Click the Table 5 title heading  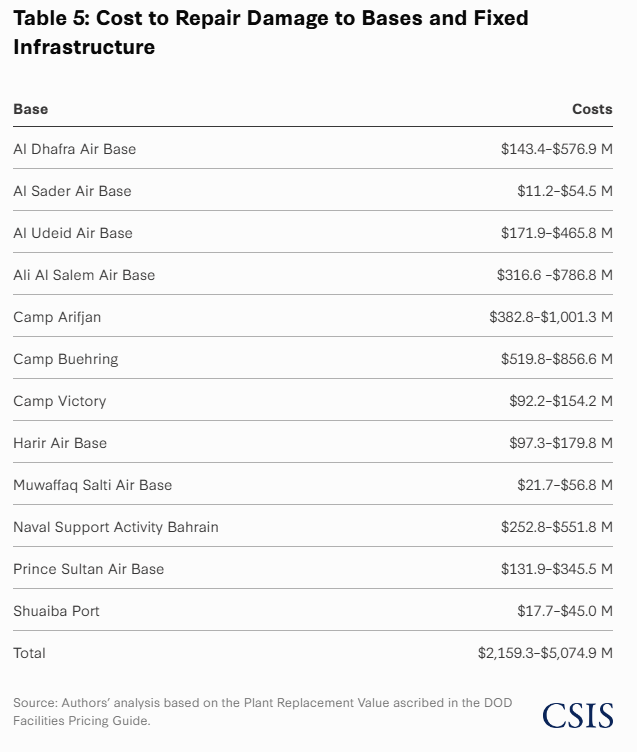coord(271,33)
